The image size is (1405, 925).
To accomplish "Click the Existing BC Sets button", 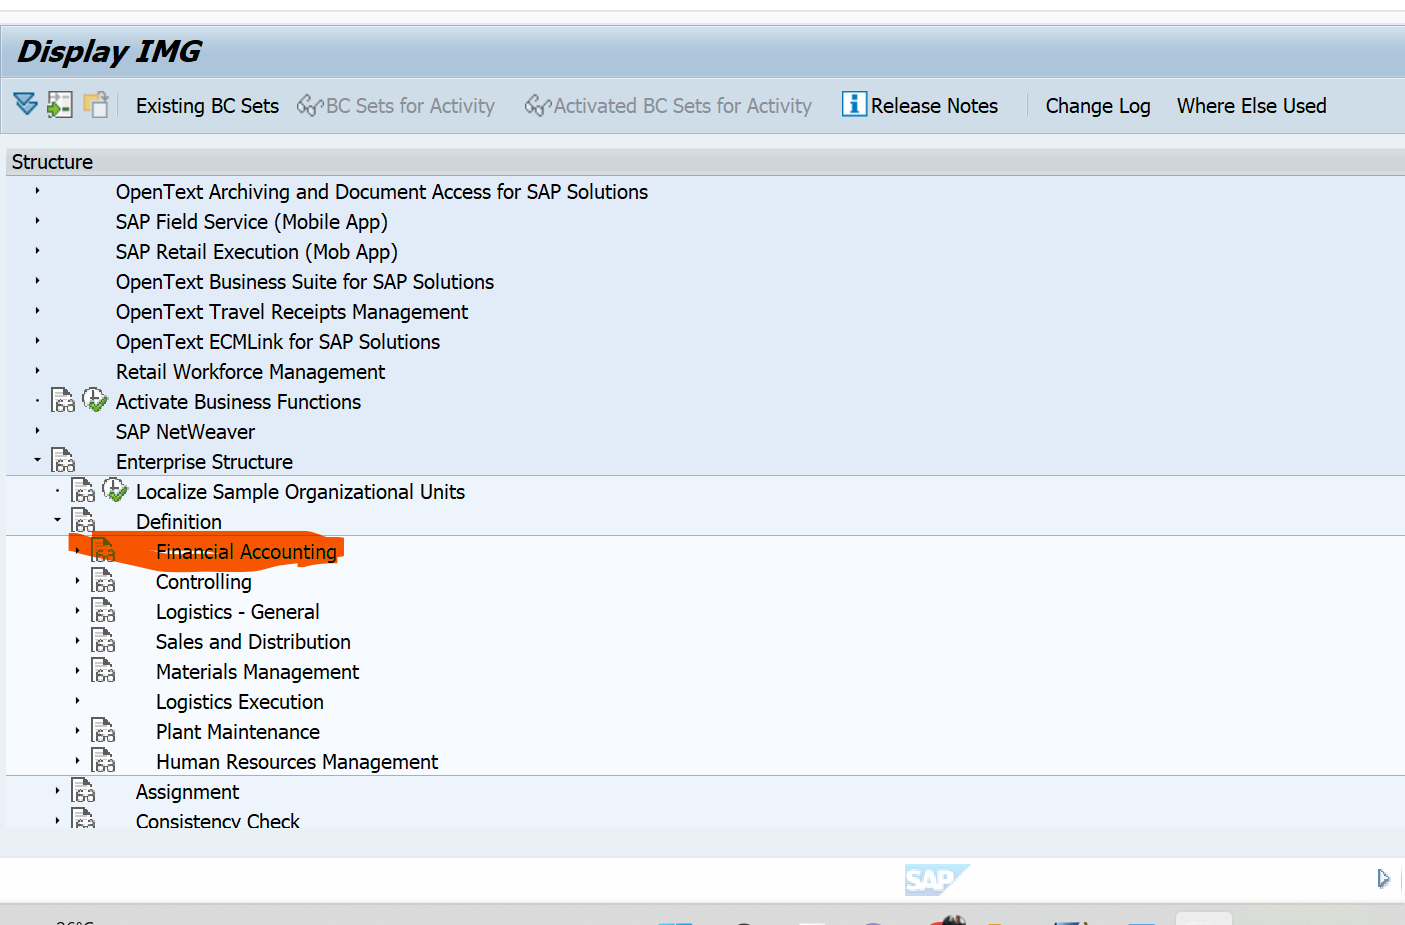I will click(207, 106).
